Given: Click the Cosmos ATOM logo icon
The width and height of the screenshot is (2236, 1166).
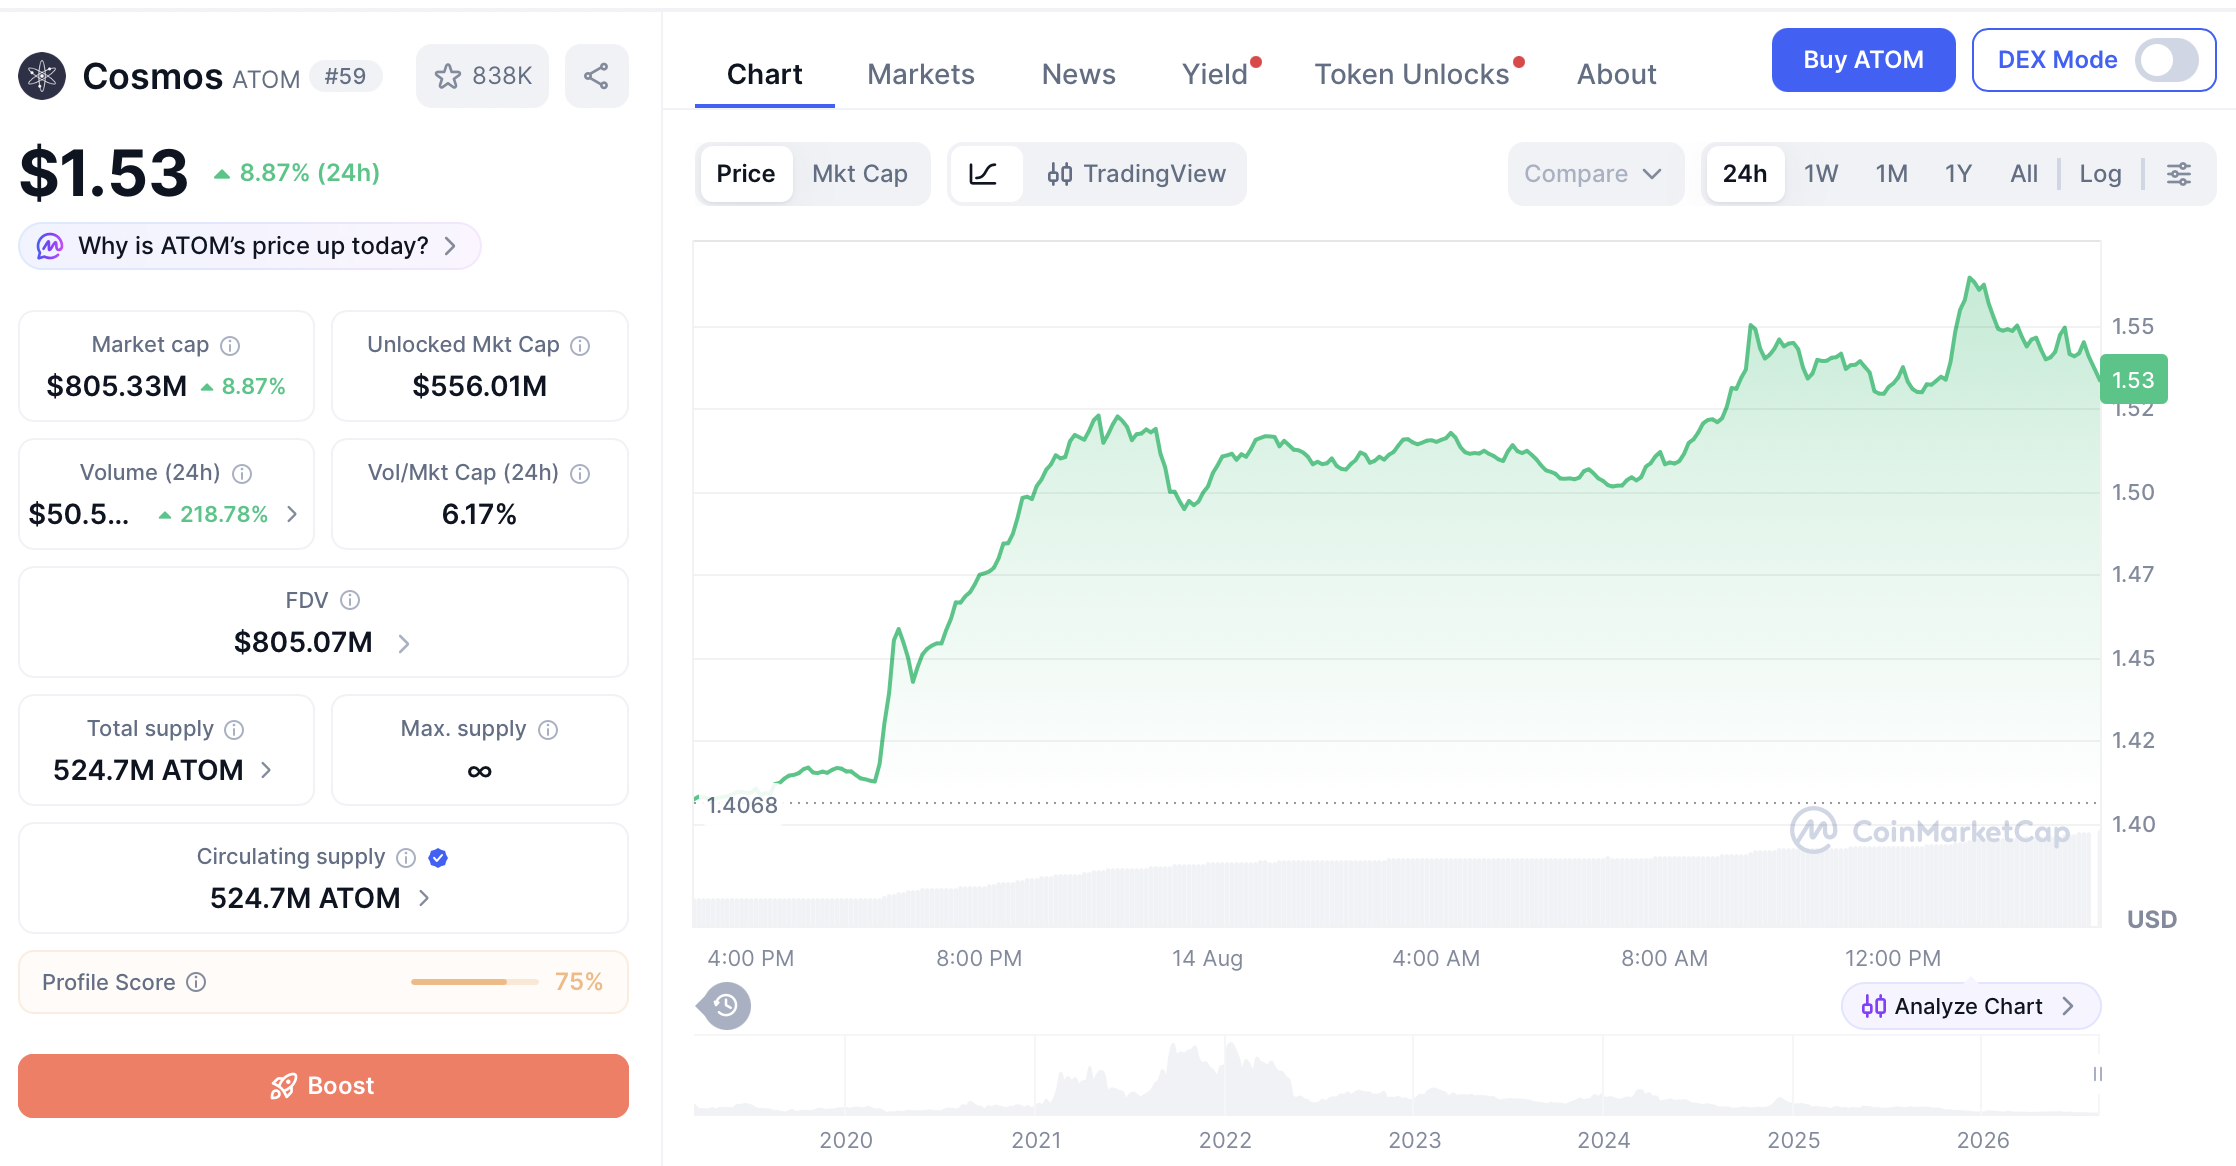Looking at the screenshot, I should click(42, 76).
